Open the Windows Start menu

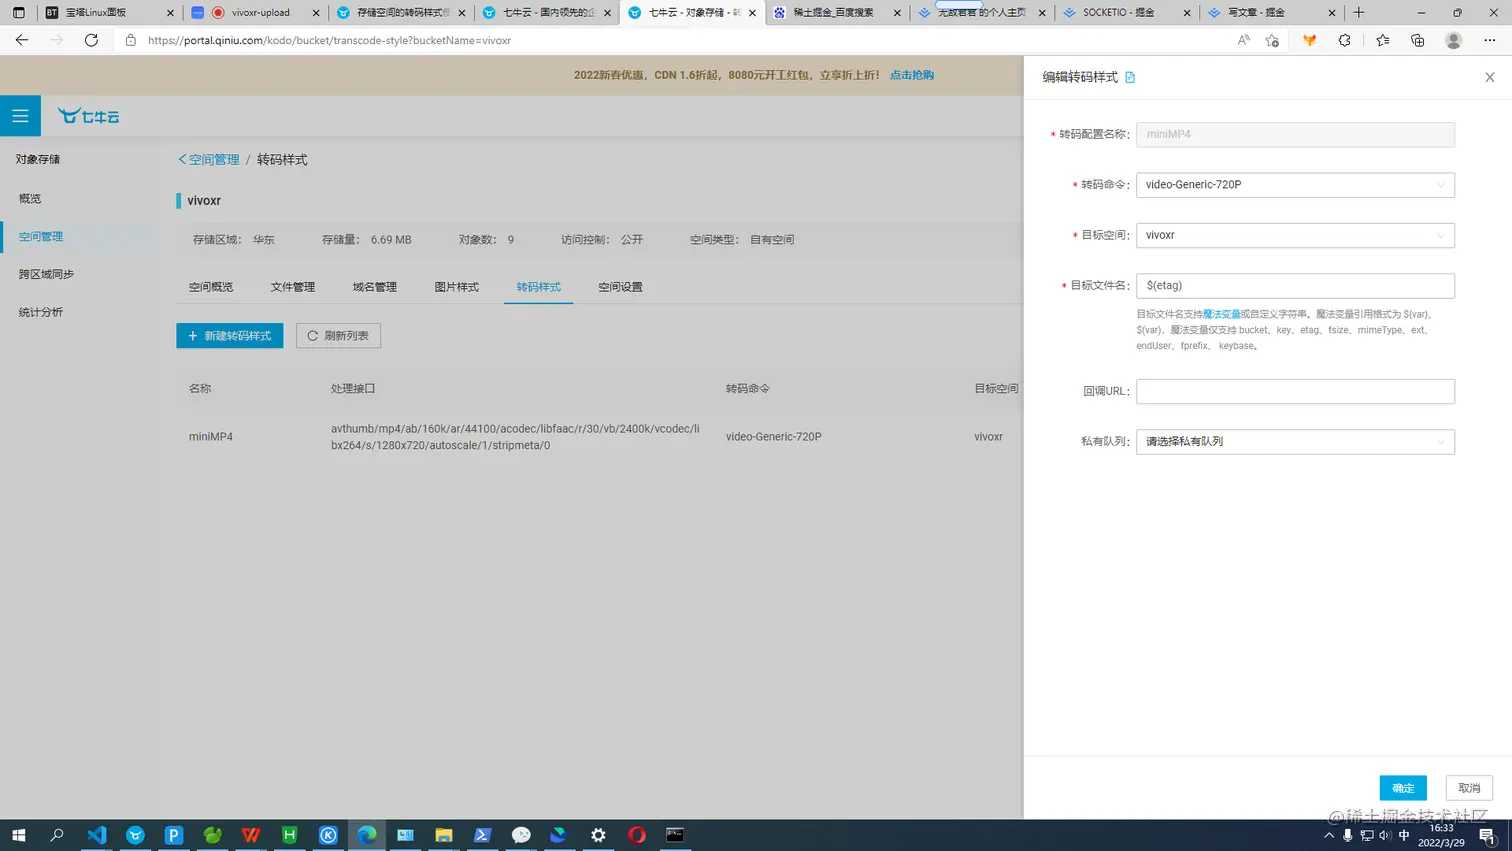[x=18, y=835]
